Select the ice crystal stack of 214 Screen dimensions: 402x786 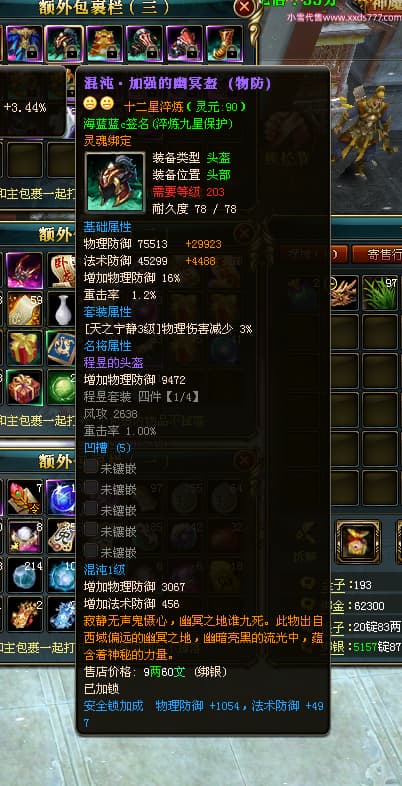click(x=25, y=574)
